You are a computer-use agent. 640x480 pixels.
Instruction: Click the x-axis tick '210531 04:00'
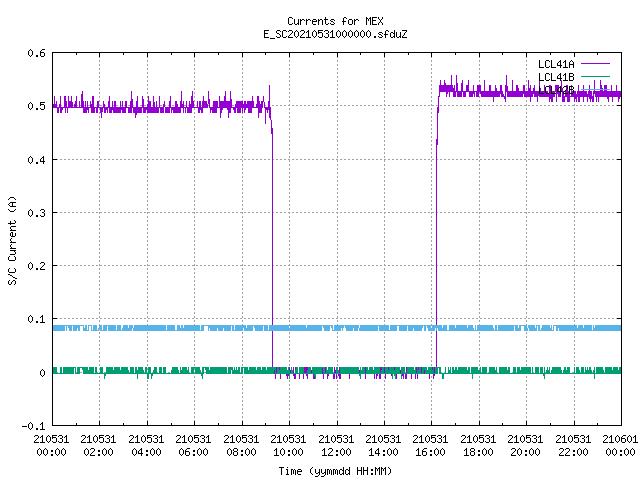(x=146, y=446)
